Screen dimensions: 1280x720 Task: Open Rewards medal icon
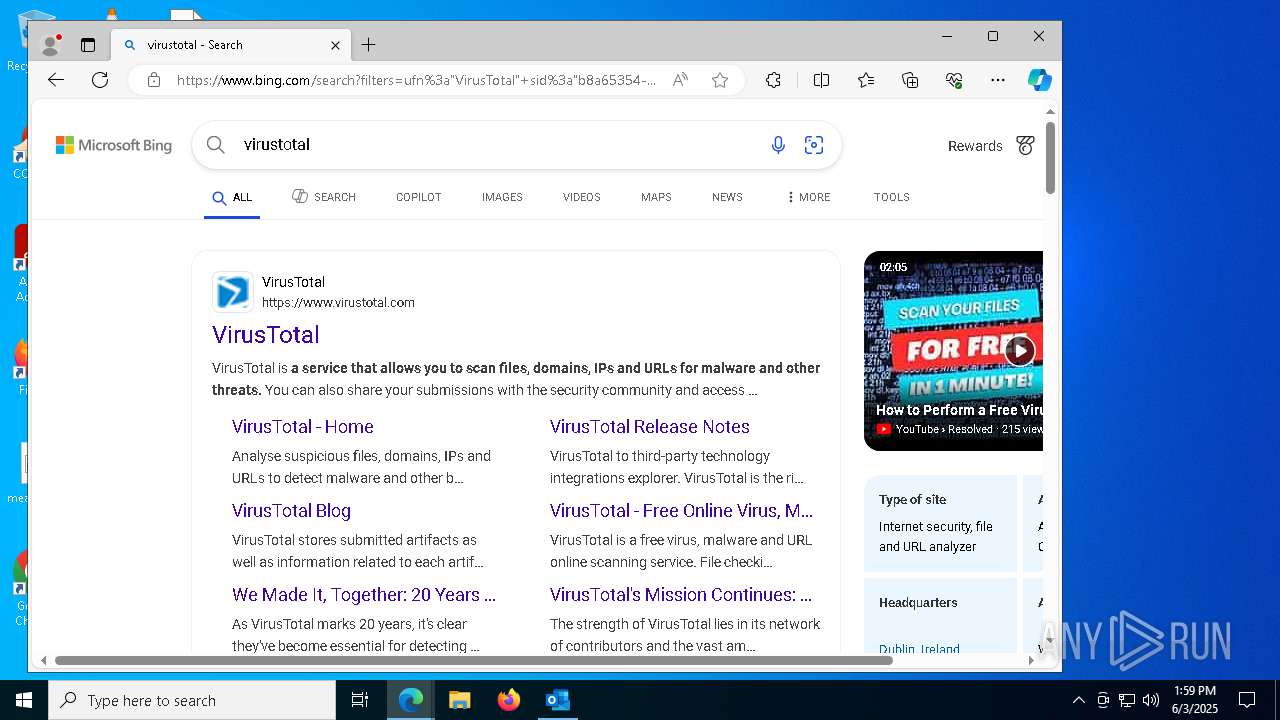click(x=1025, y=146)
